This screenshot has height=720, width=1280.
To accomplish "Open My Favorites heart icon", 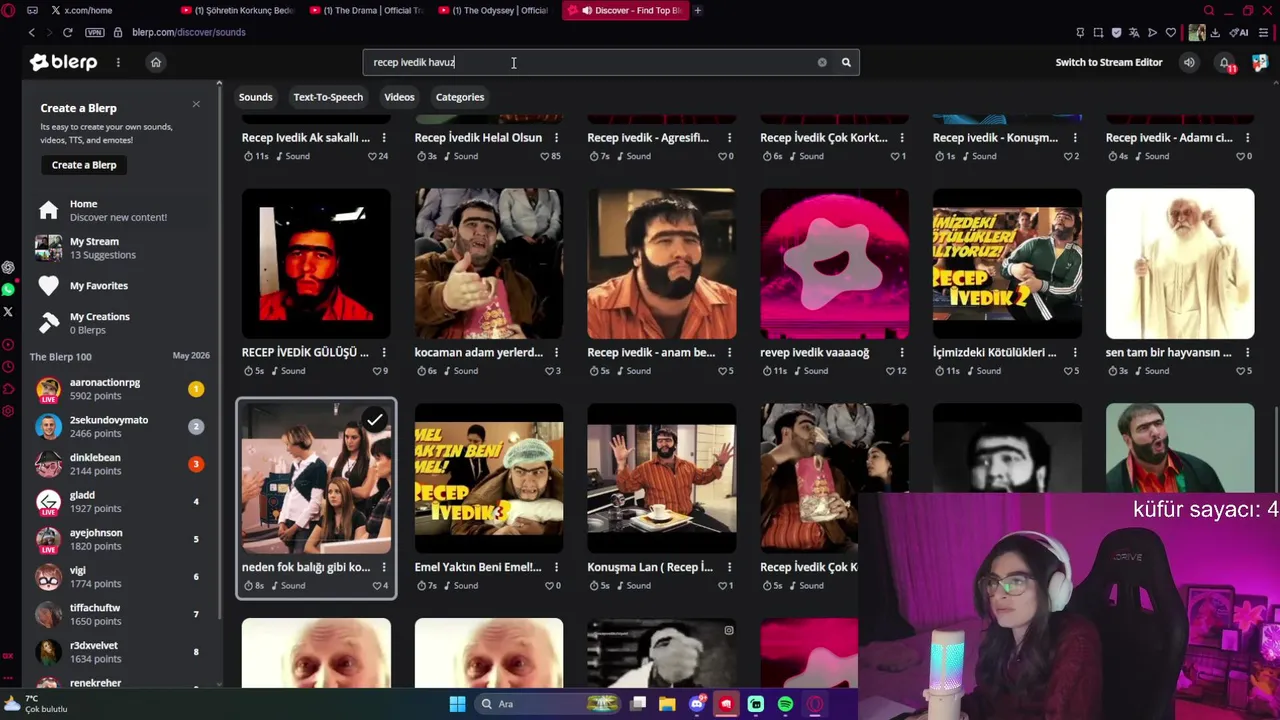I will click(48, 286).
